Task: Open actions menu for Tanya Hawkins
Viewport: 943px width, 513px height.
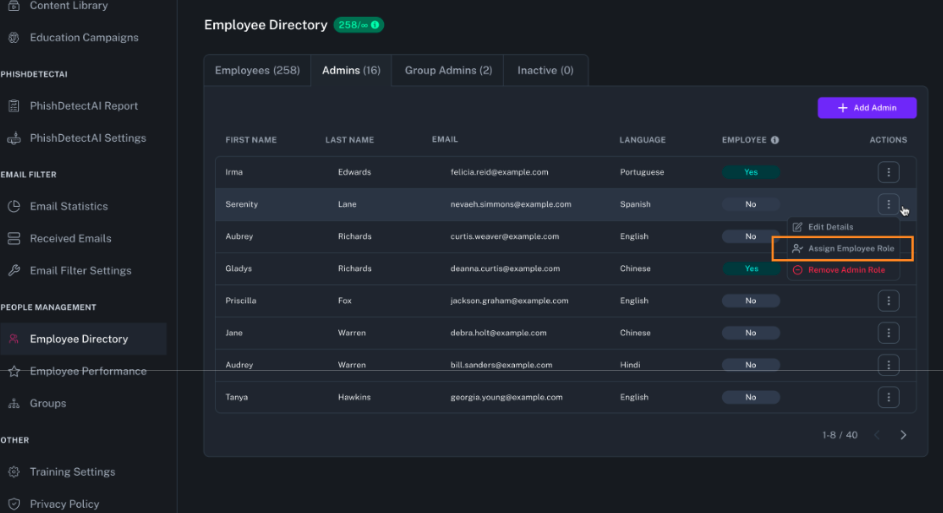Action: (888, 397)
